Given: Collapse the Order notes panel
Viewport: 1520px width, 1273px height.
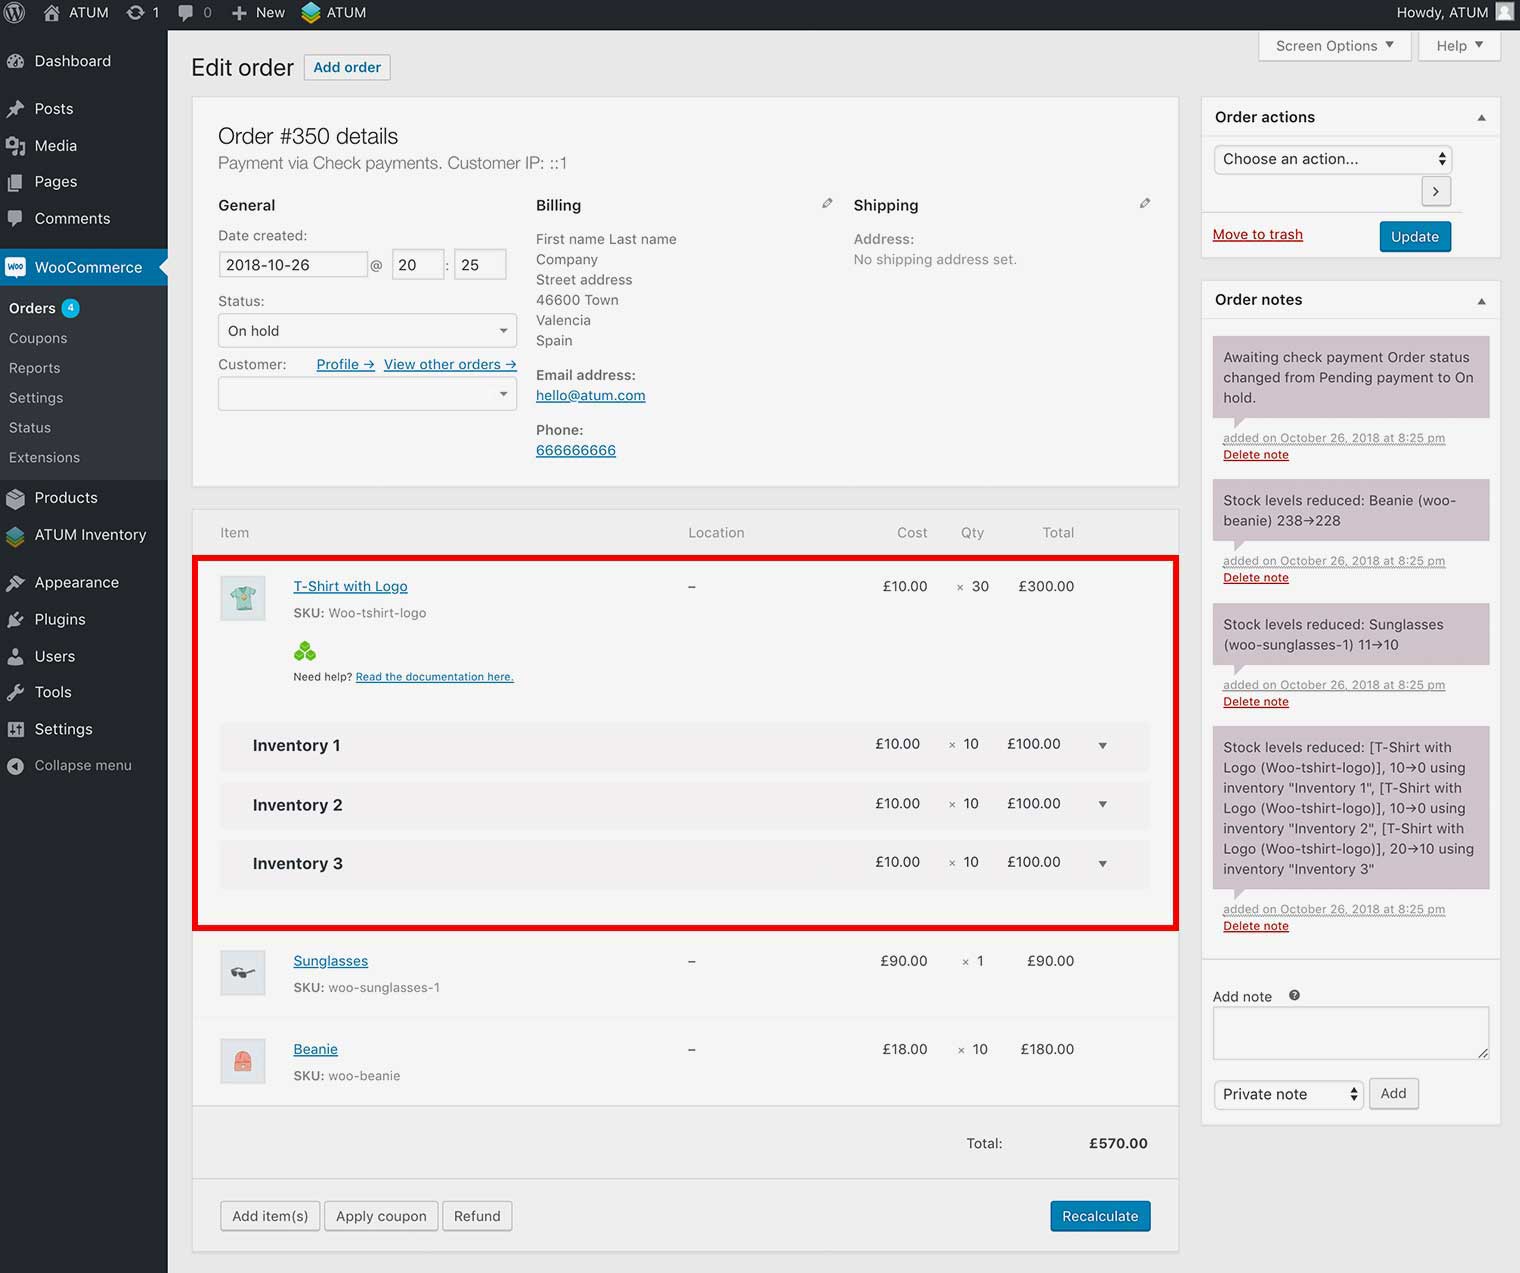Looking at the screenshot, I should (x=1481, y=301).
